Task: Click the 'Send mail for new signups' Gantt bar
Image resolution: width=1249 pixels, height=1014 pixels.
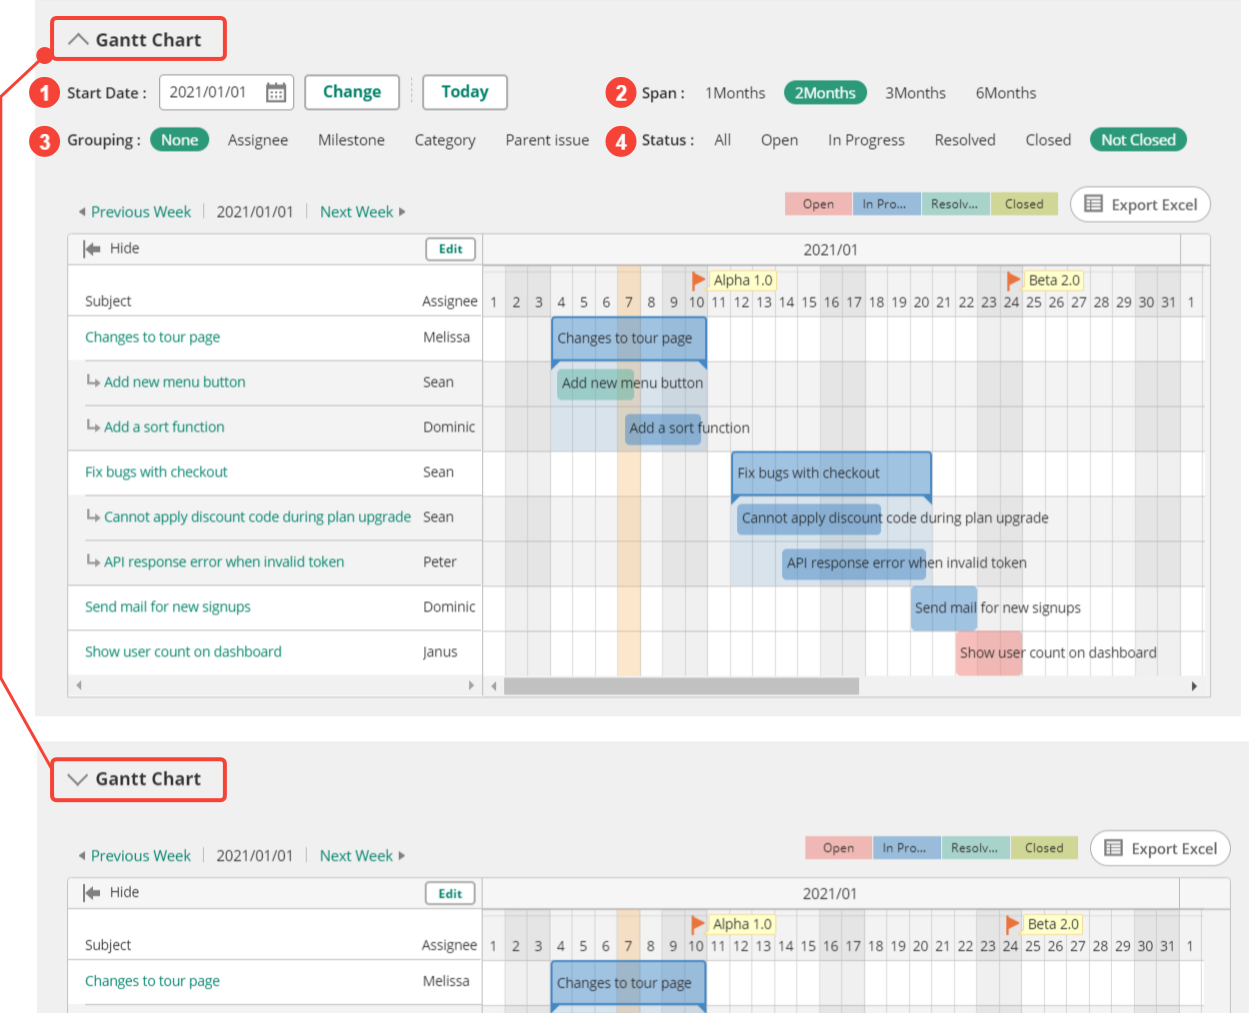Action: (x=944, y=608)
